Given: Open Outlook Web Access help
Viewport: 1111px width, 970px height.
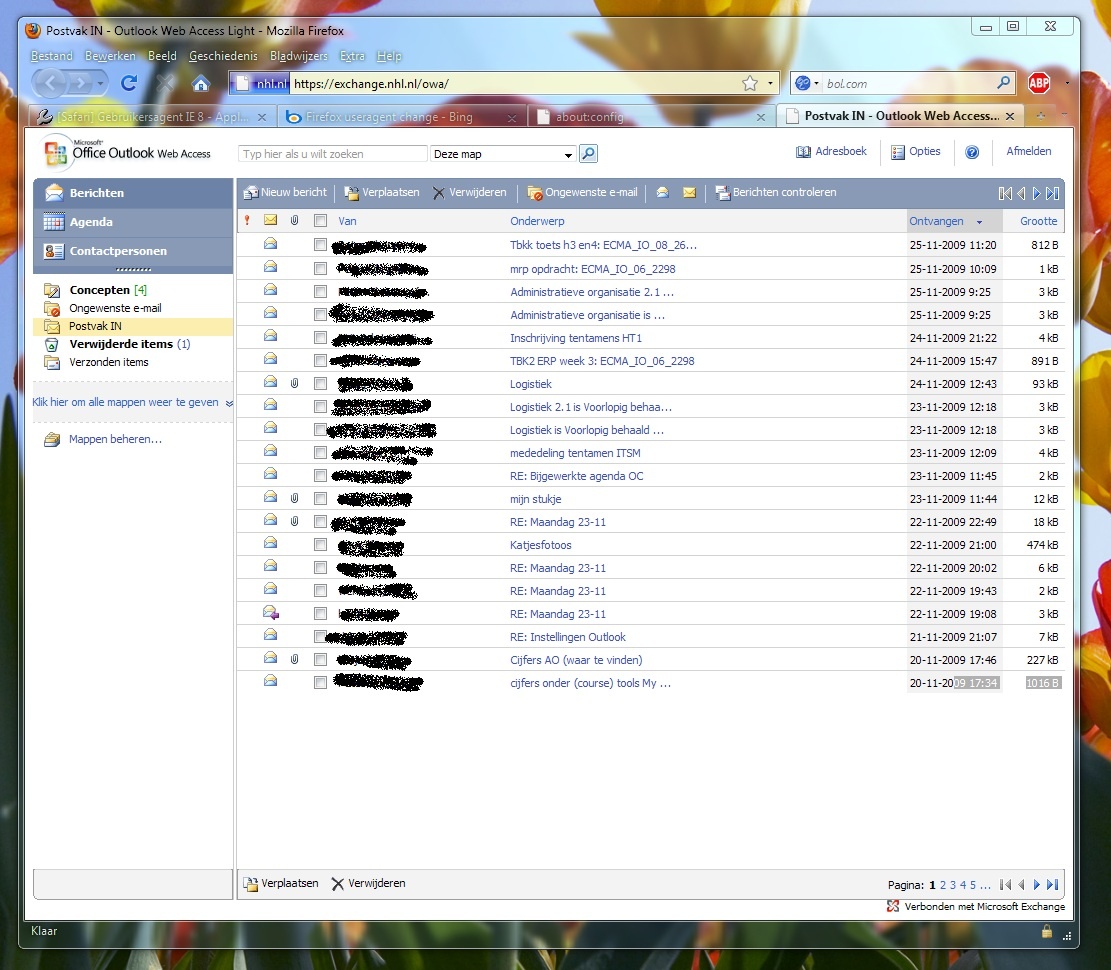Looking at the screenshot, I should [972, 152].
